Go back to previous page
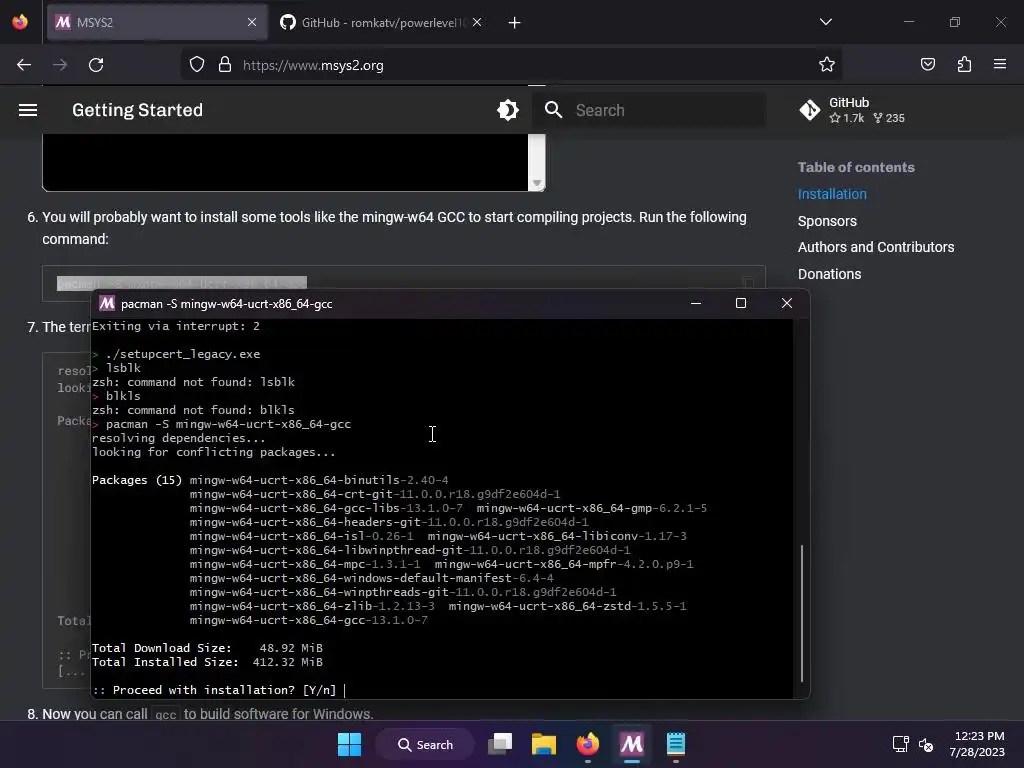Image resolution: width=1024 pixels, height=768 pixels. tap(24, 65)
